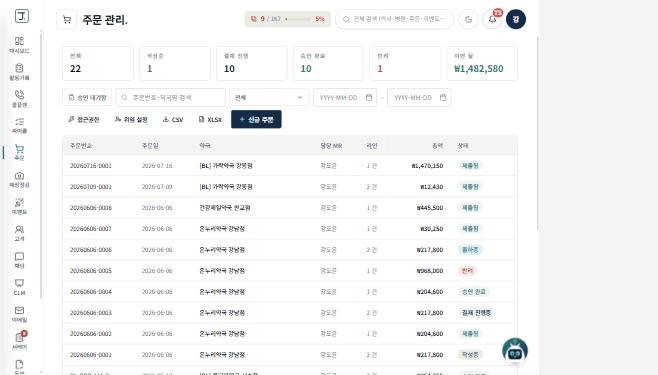The width and height of the screenshot is (658, 375).
Task: Select the 결재 진행 10 summary card
Action: click(252, 63)
